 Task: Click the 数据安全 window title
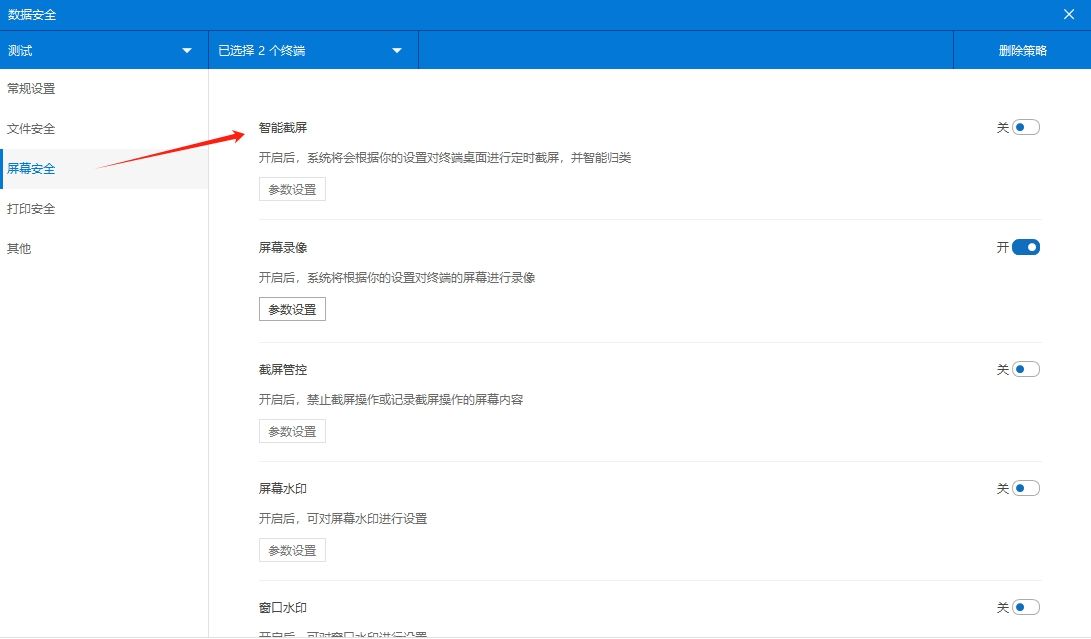[32, 14]
